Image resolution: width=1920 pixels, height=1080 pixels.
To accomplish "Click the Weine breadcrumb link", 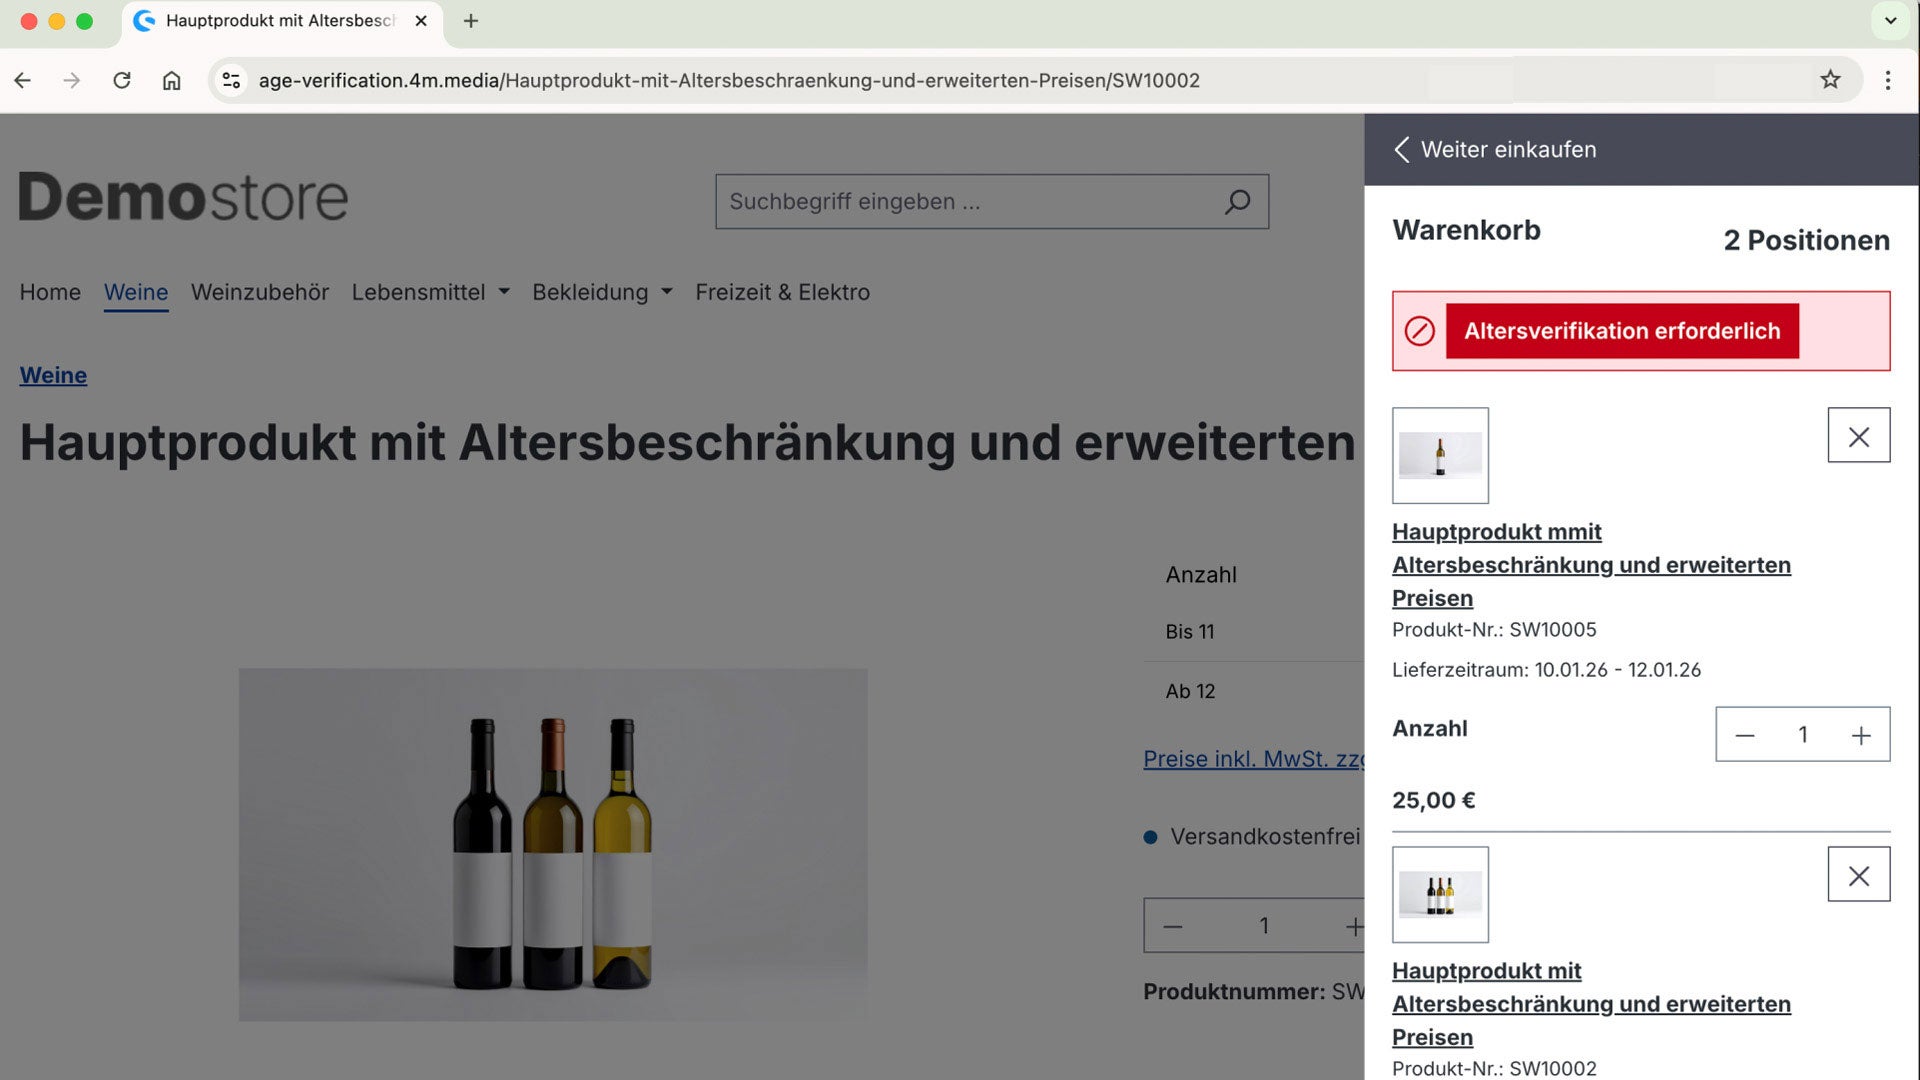I will tap(53, 375).
